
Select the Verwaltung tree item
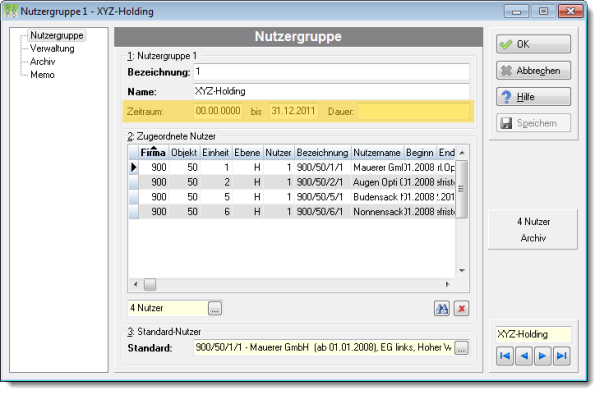[x=52, y=49]
